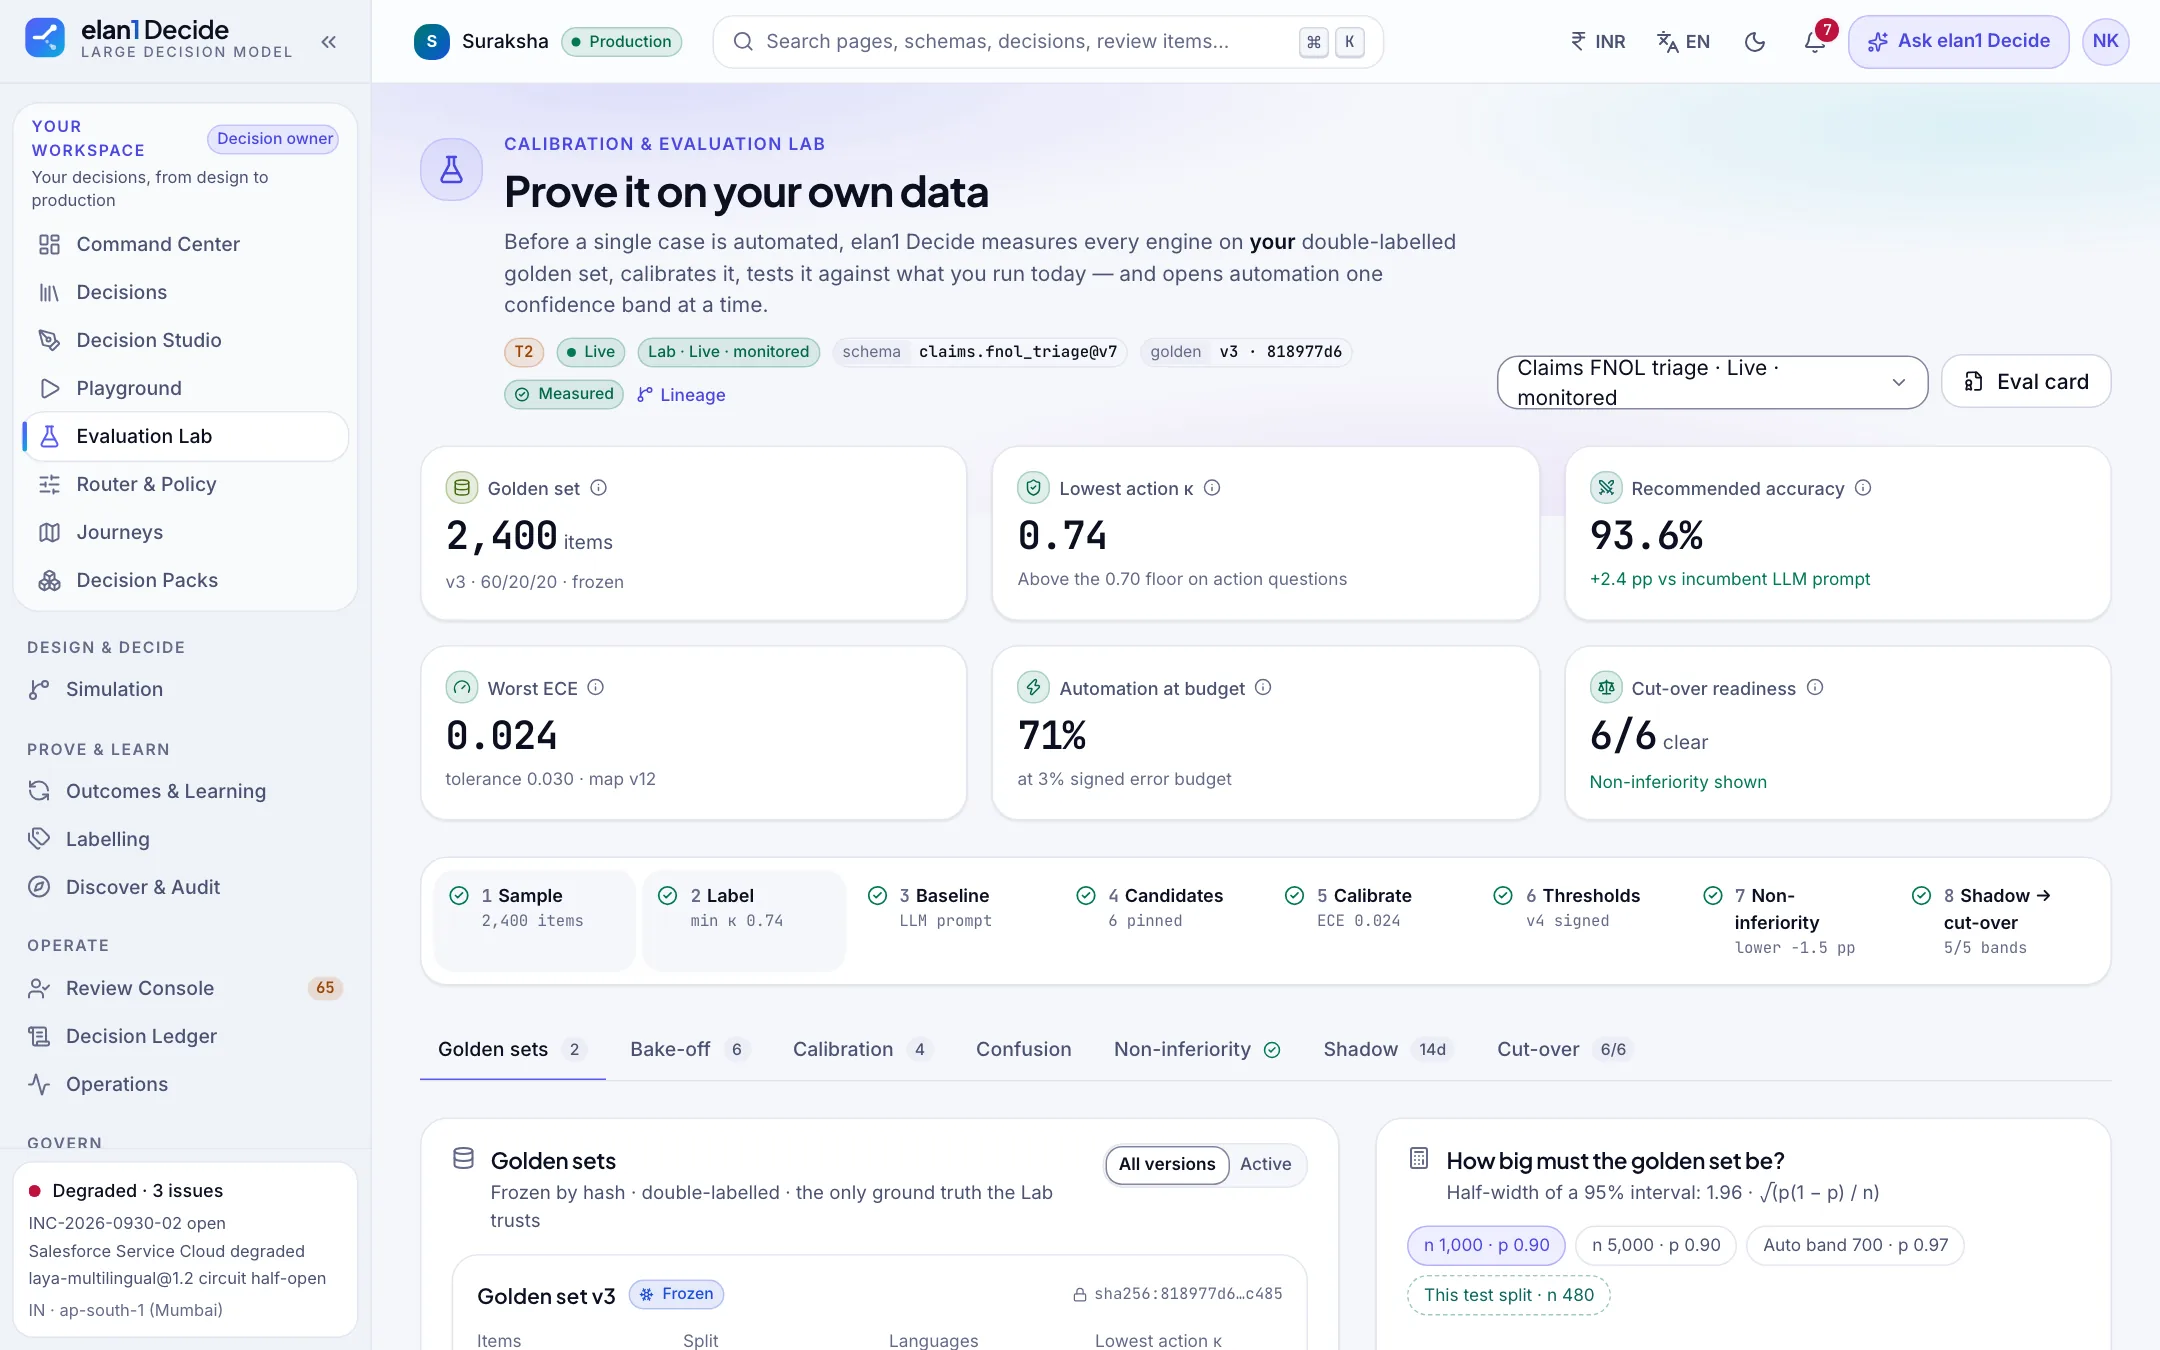Open notifications via the bell icon

click(1815, 42)
